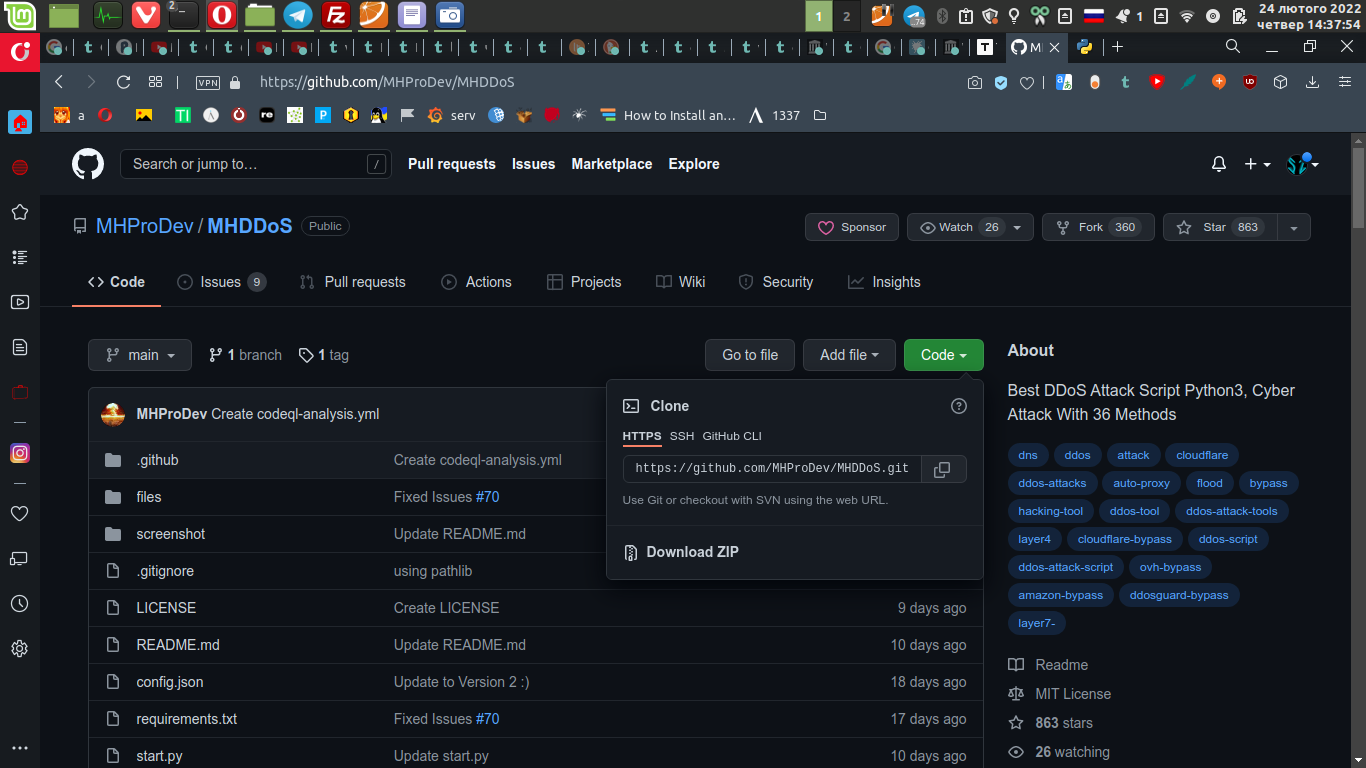
Task: Open Settings gear in Opera sidebar
Action: 19,649
